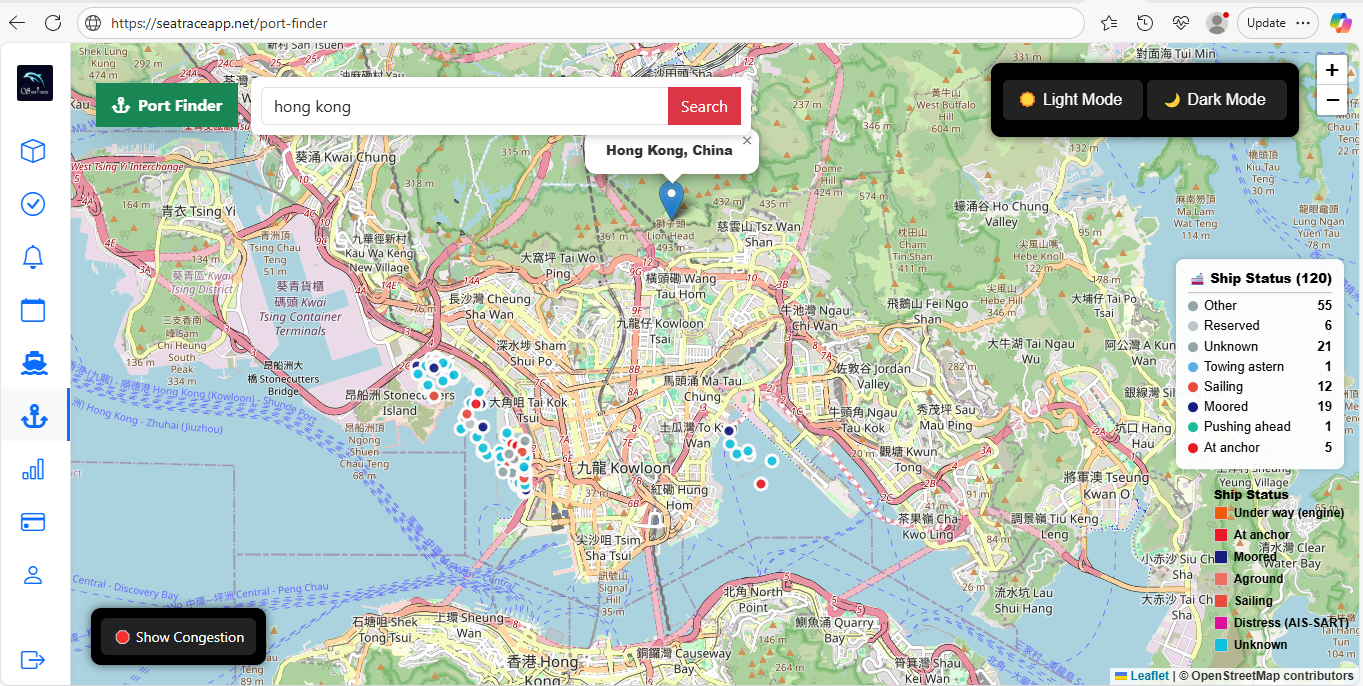This screenshot has height=686, width=1363.
Task: Open the browser profile avatar
Action: (1217, 22)
